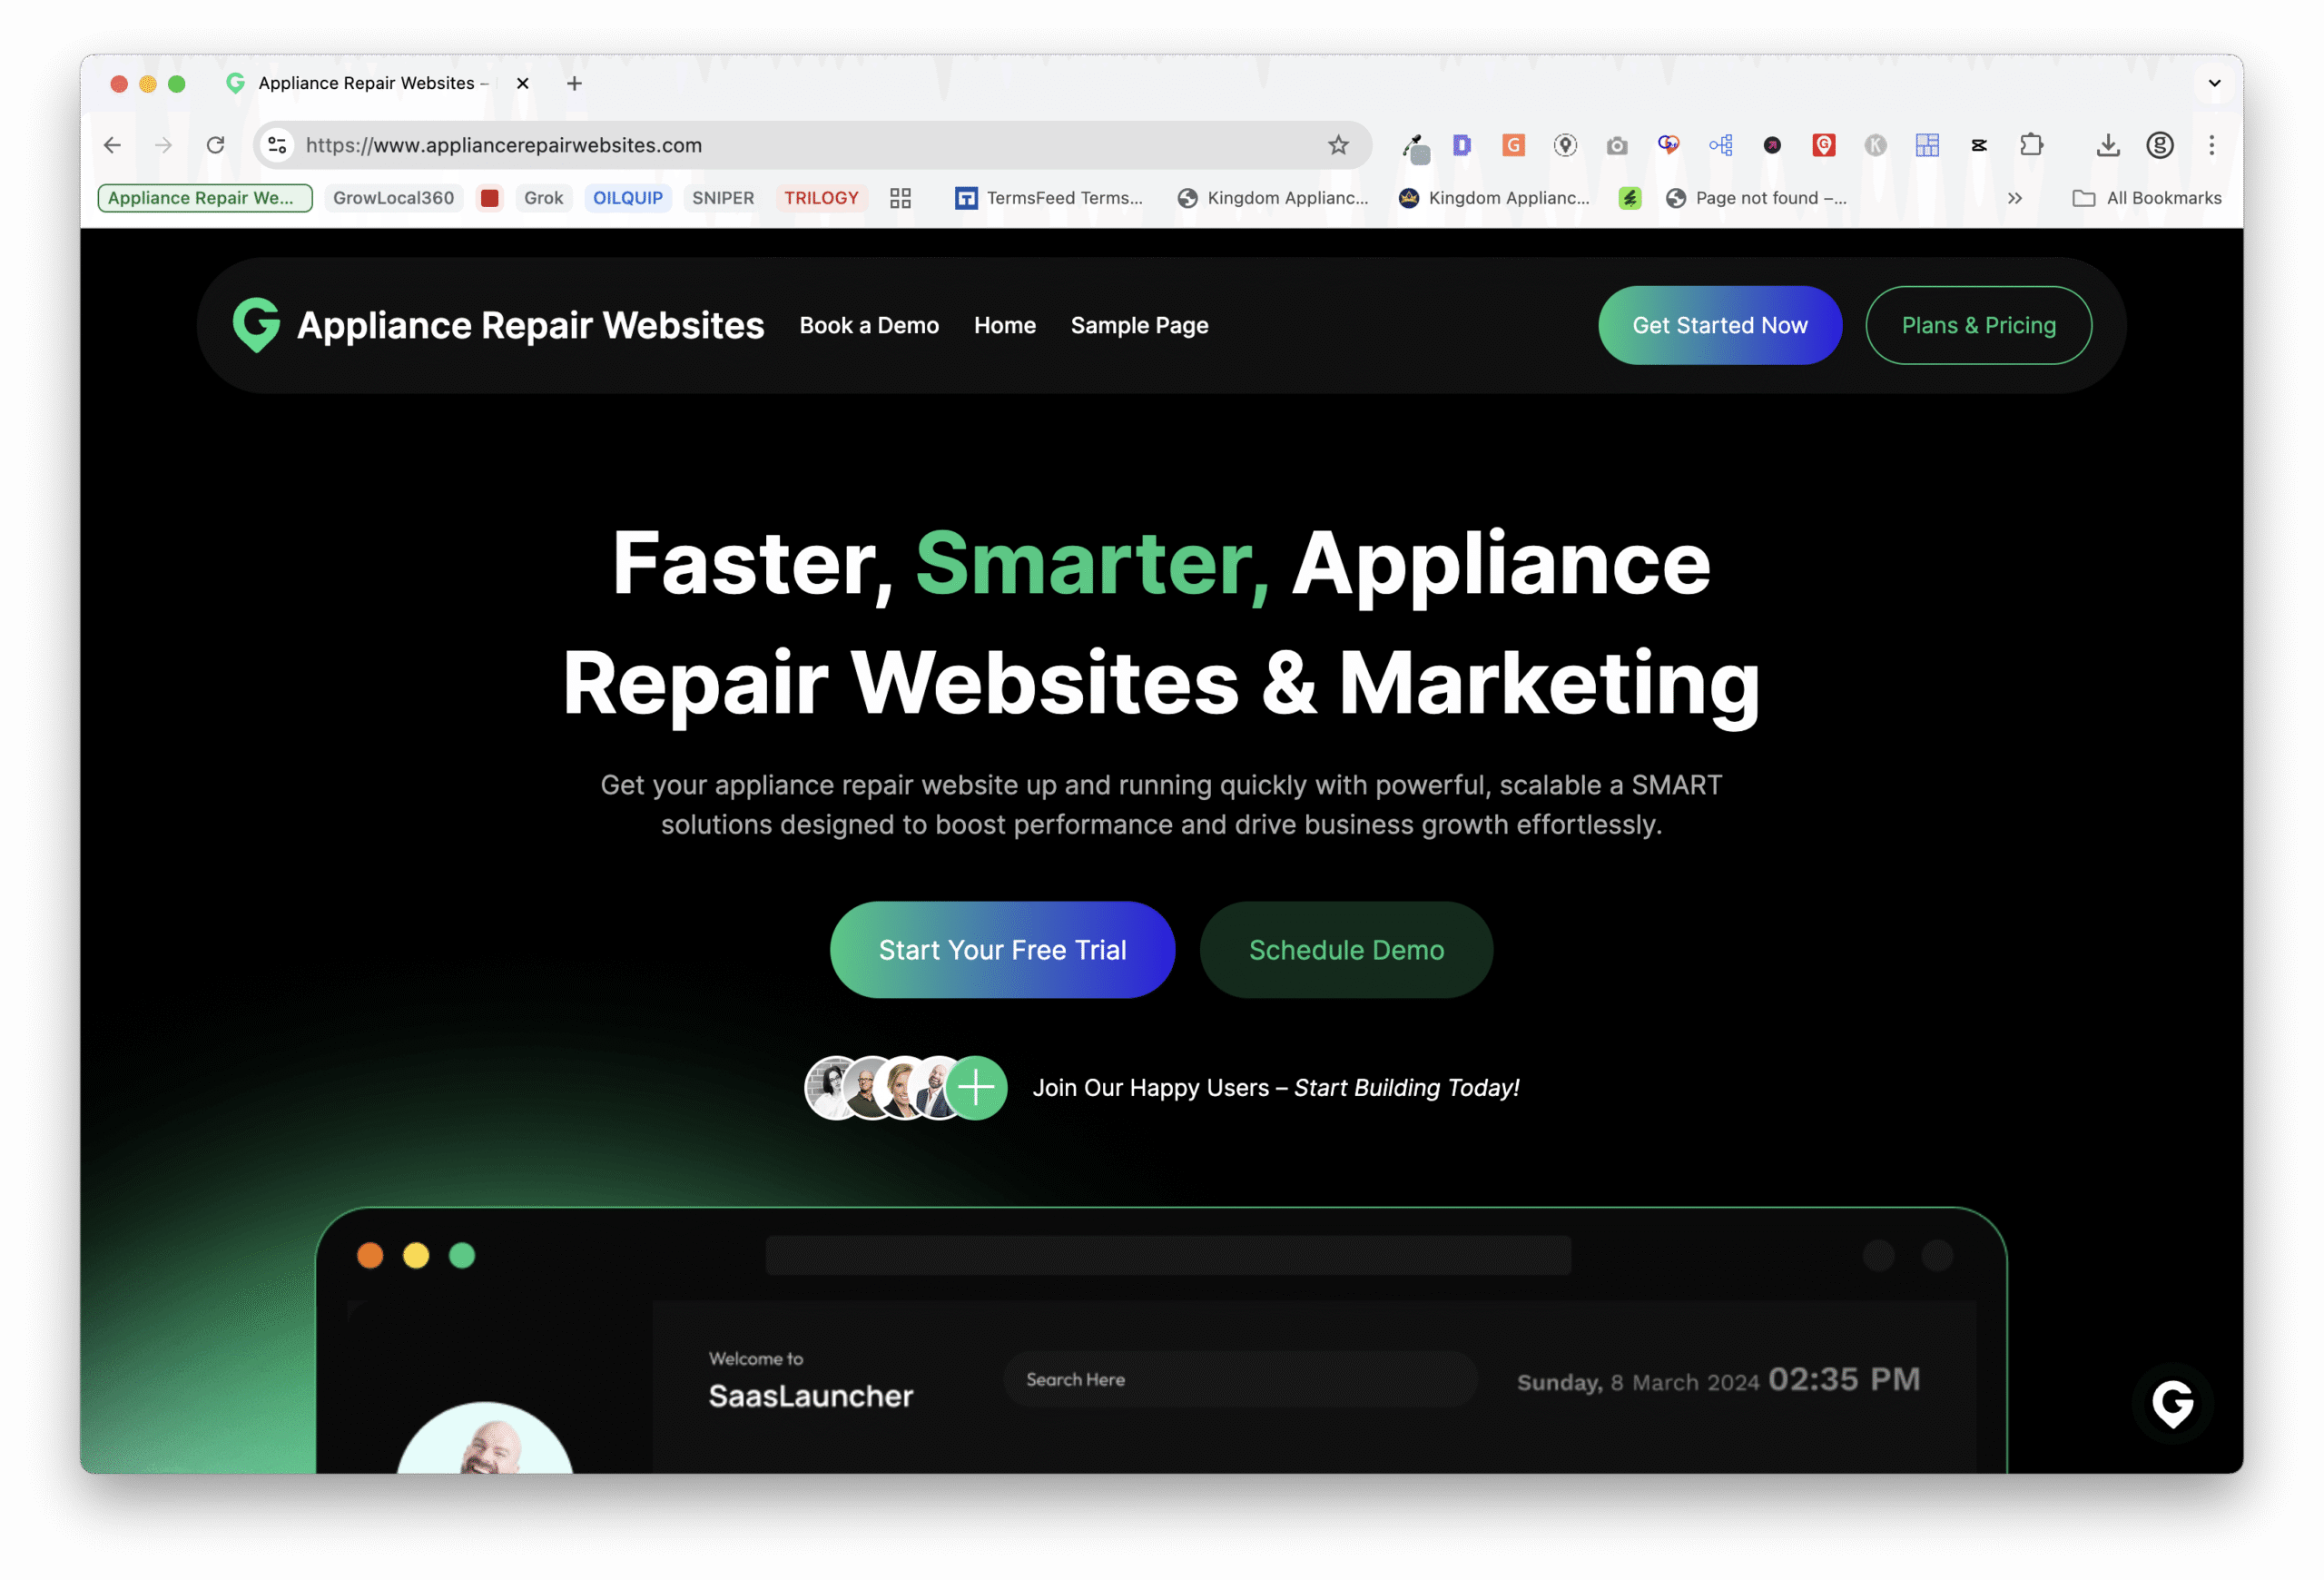Select Home in site navigation

coord(1005,325)
